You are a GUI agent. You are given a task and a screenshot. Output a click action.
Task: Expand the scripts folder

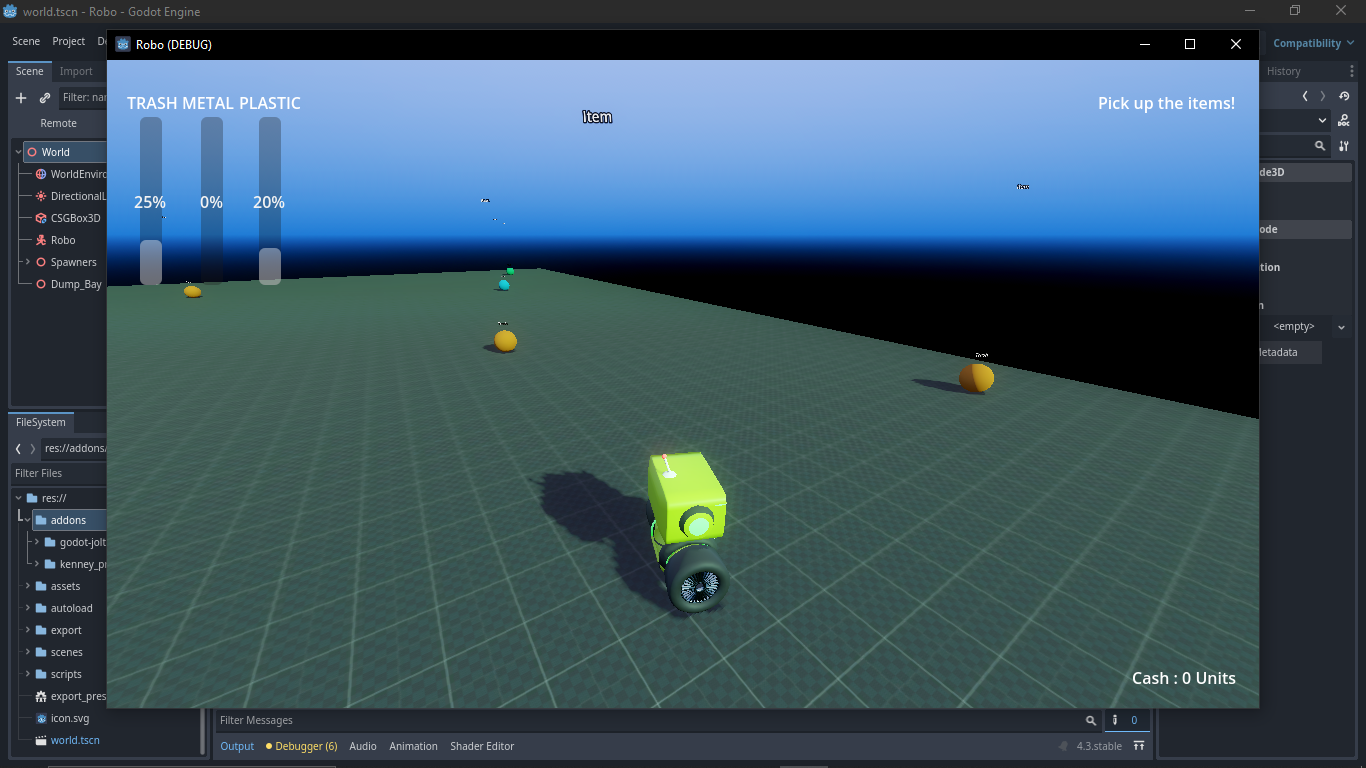28,674
